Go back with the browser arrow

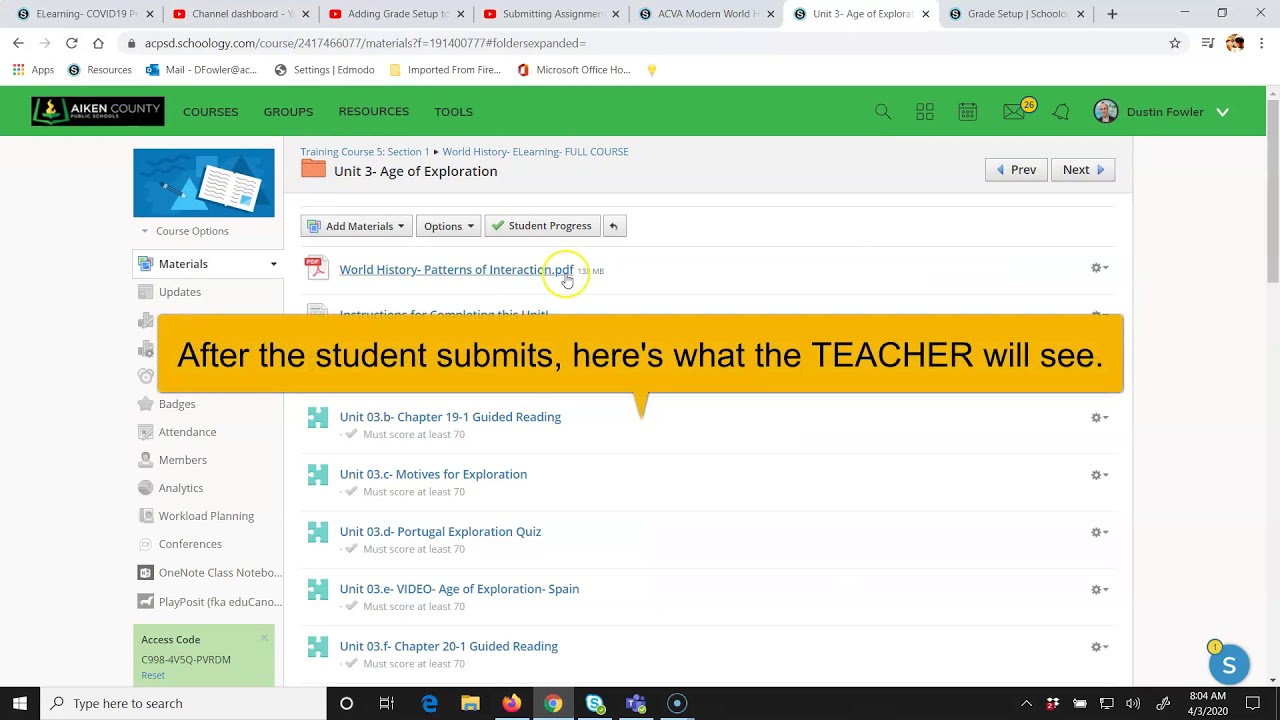pyautogui.click(x=18, y=43)
